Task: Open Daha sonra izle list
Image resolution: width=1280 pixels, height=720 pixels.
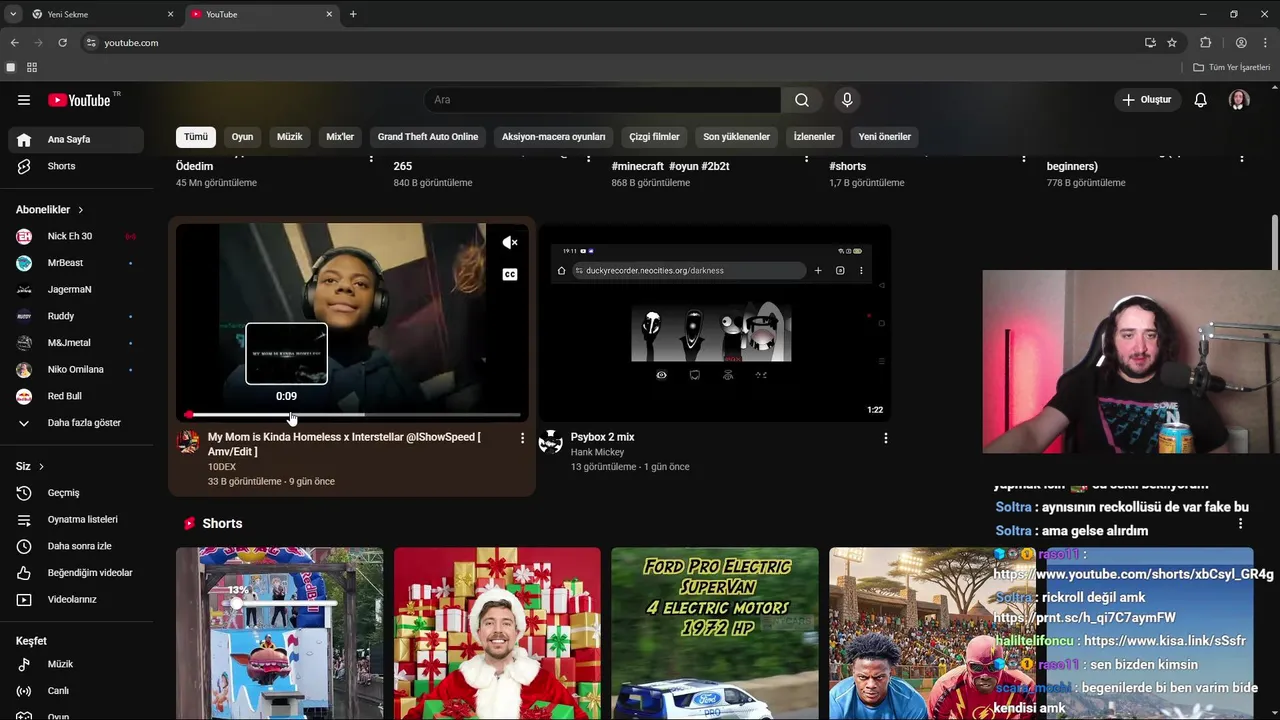Action: pyautogui.click(x=76, y=546)
